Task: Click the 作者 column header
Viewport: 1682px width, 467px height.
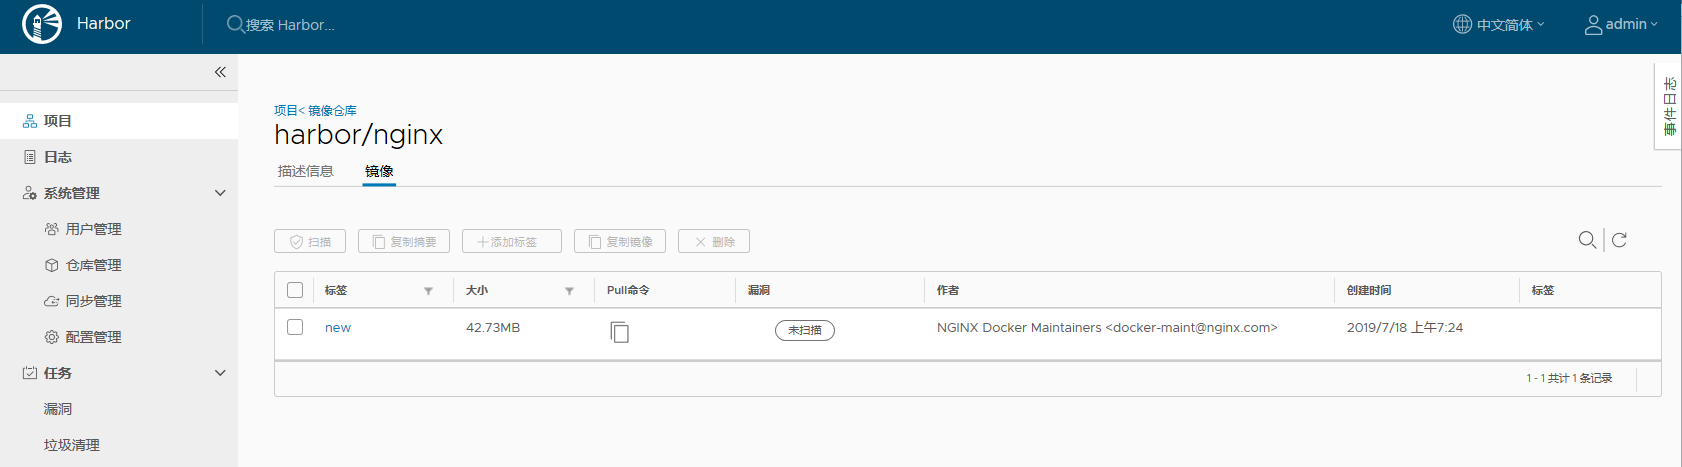Action: tap(948, 290)
